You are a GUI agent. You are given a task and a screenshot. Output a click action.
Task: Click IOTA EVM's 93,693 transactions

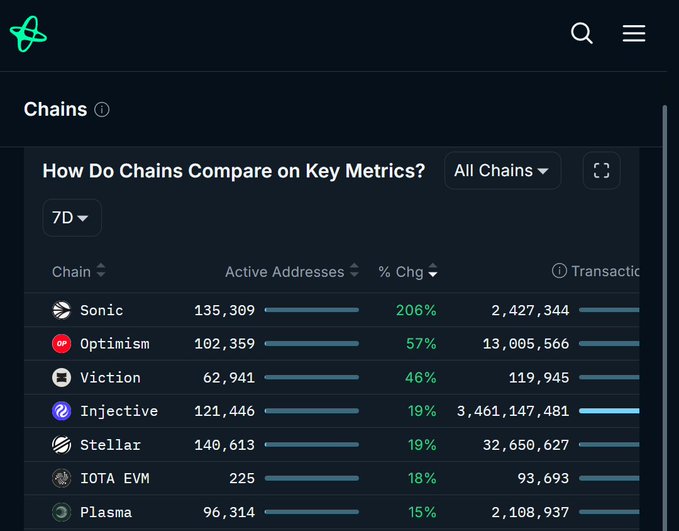(x=543, y=479)
